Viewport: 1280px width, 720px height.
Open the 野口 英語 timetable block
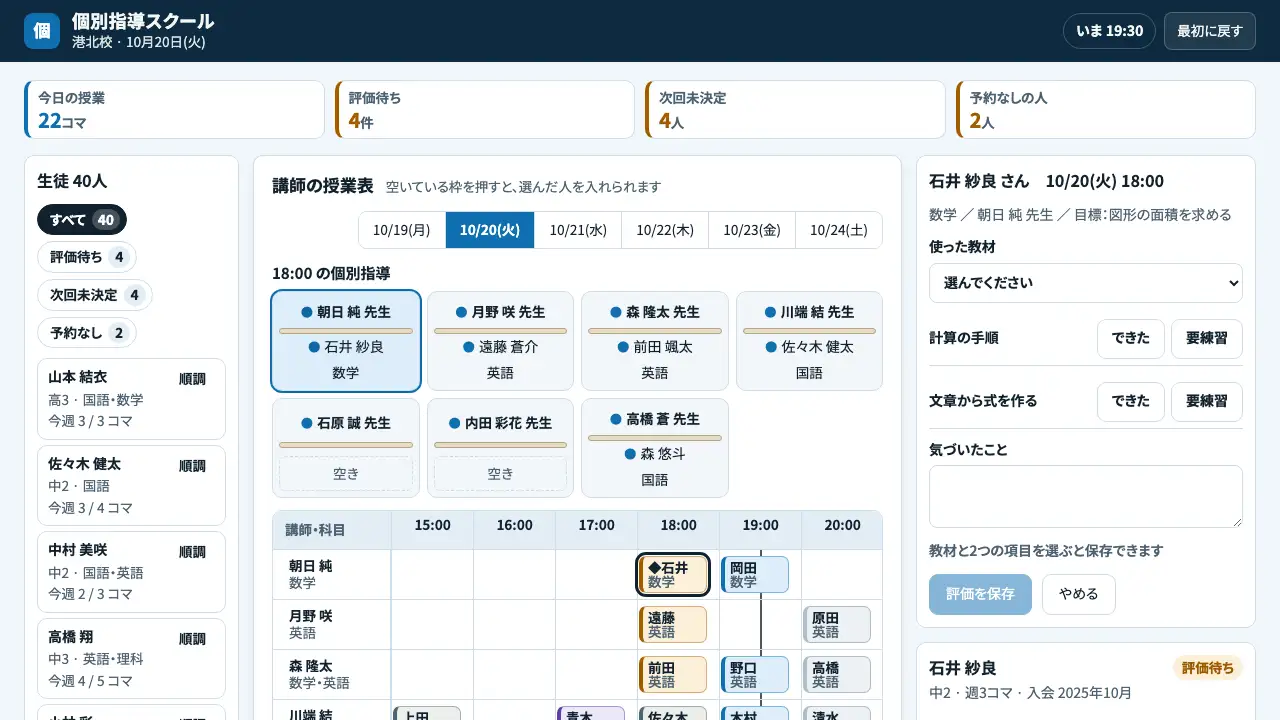click(x=755, y=675)
